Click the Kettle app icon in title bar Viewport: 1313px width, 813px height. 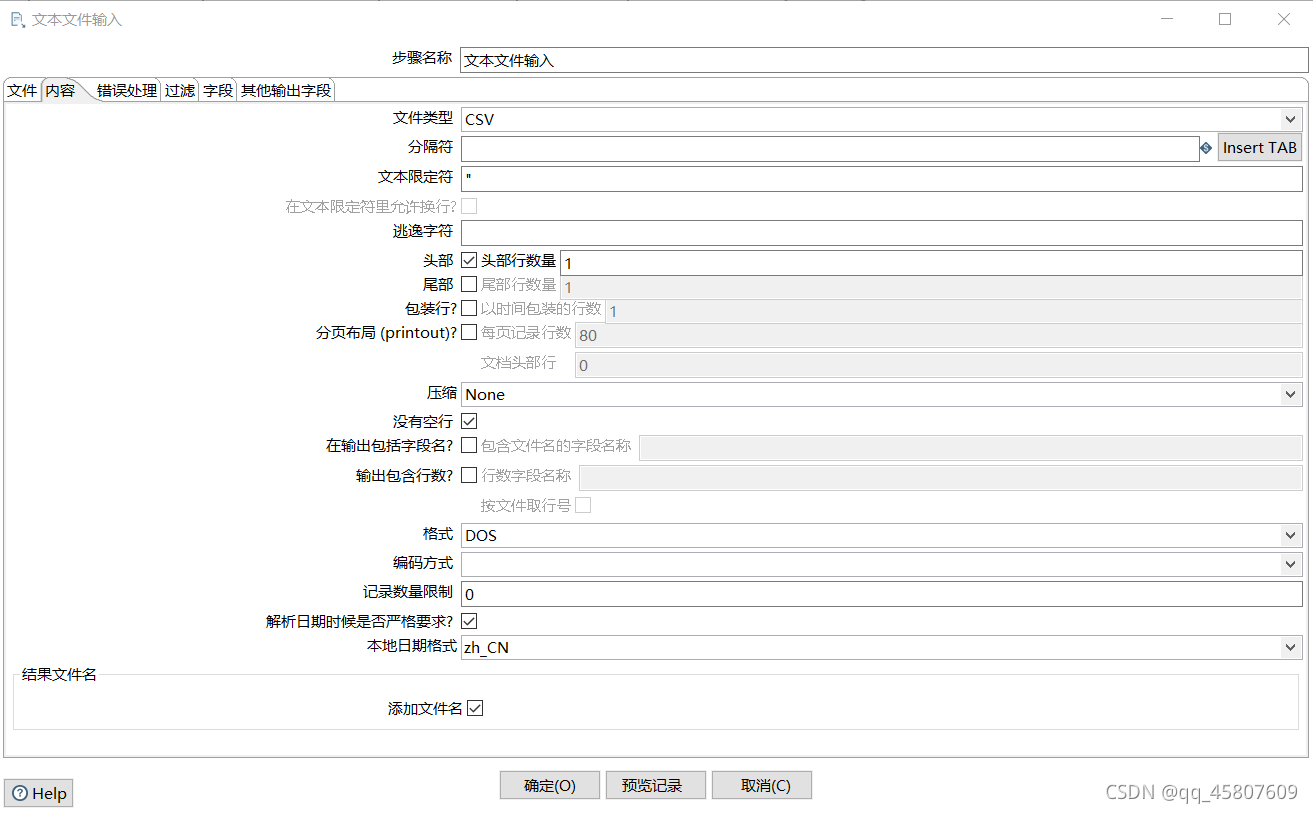[17, 19]
